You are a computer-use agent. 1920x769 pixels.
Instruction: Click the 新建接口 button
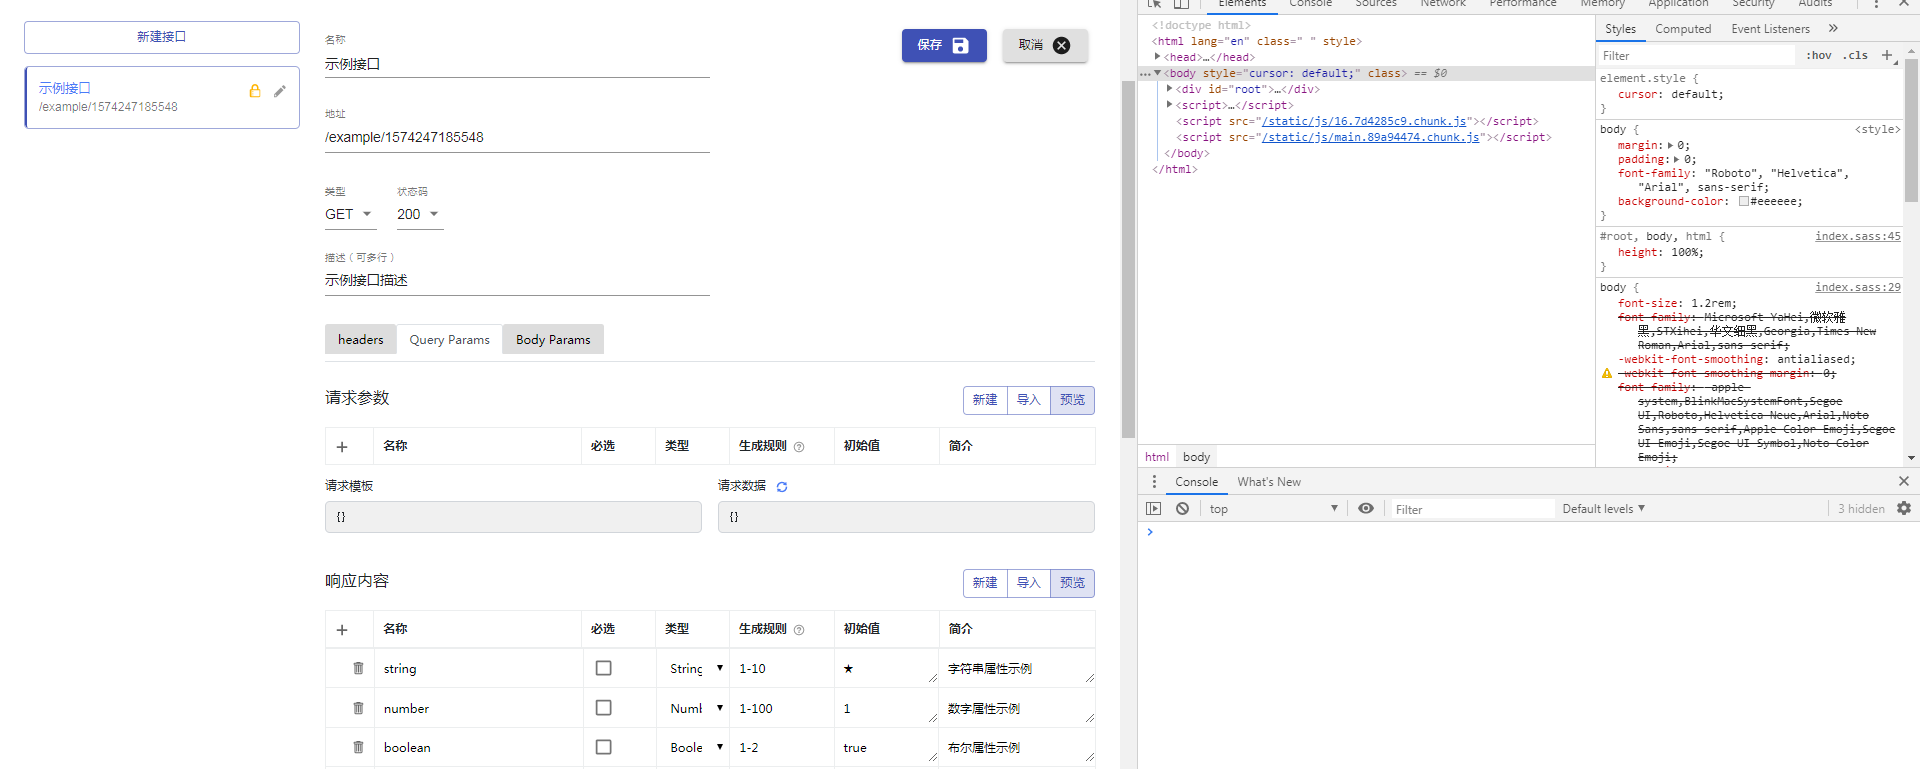(162, 37)
